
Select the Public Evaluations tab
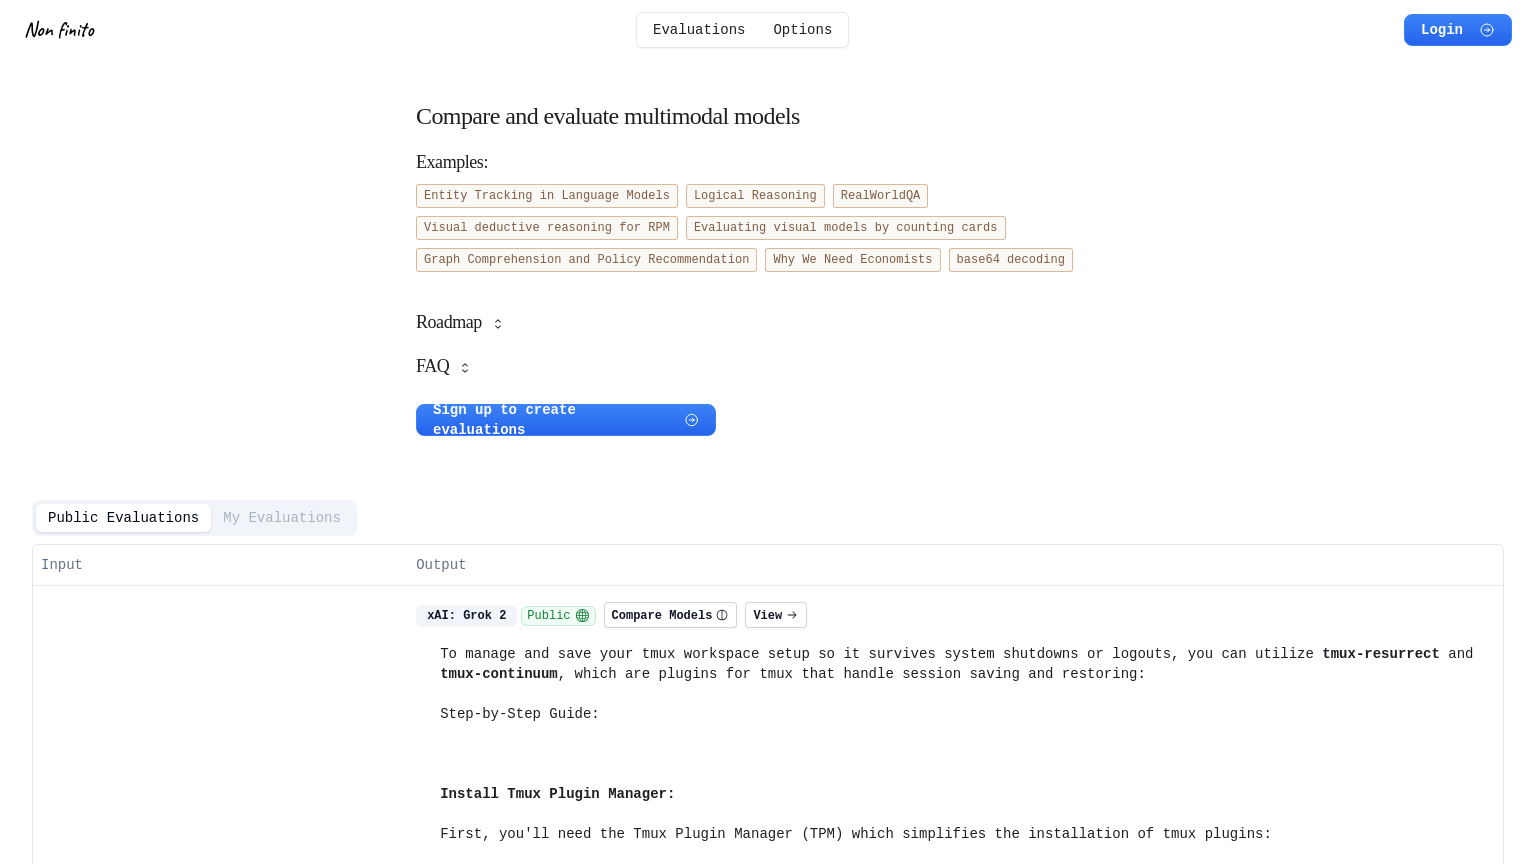(123, 518)
